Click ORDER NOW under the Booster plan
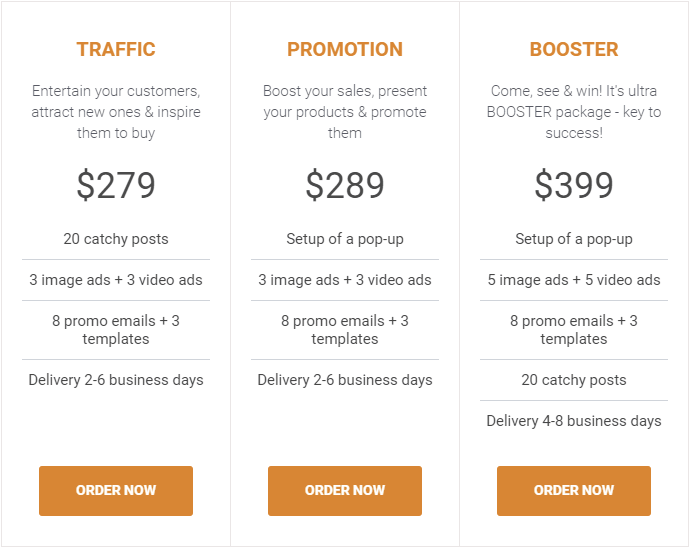Viewport: 690px width, 549px height. click(x=574, y=490)
